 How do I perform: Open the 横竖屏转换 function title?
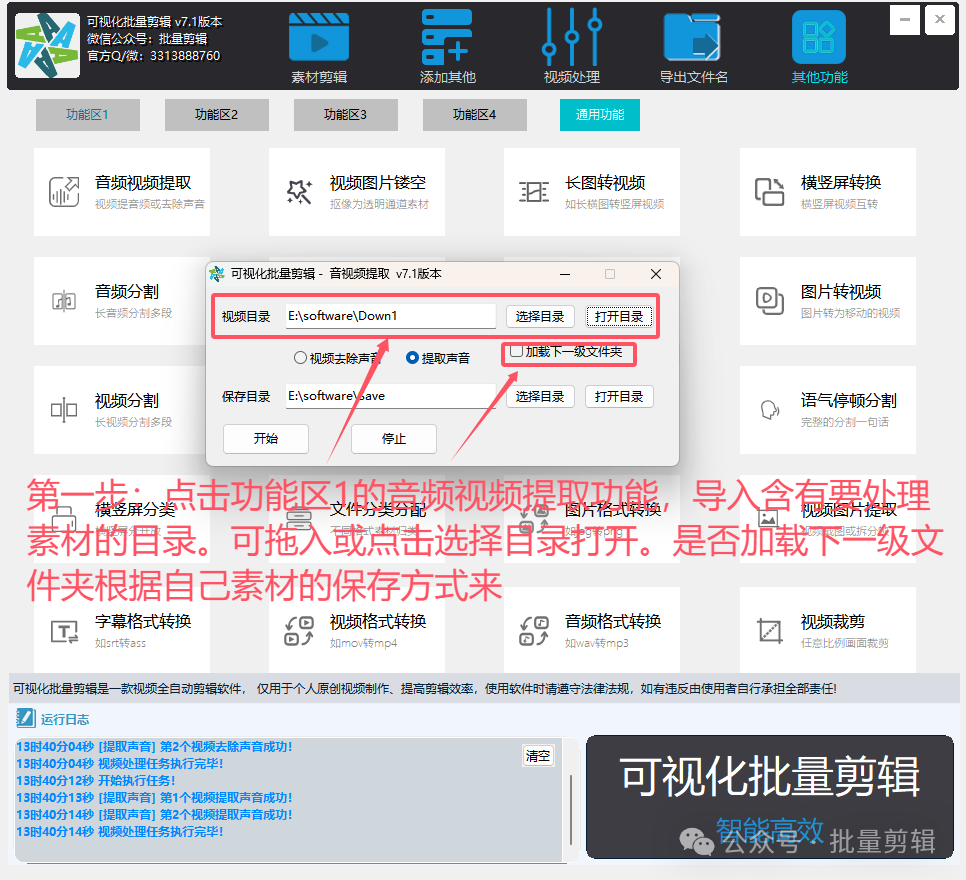[x=840, y=182]
